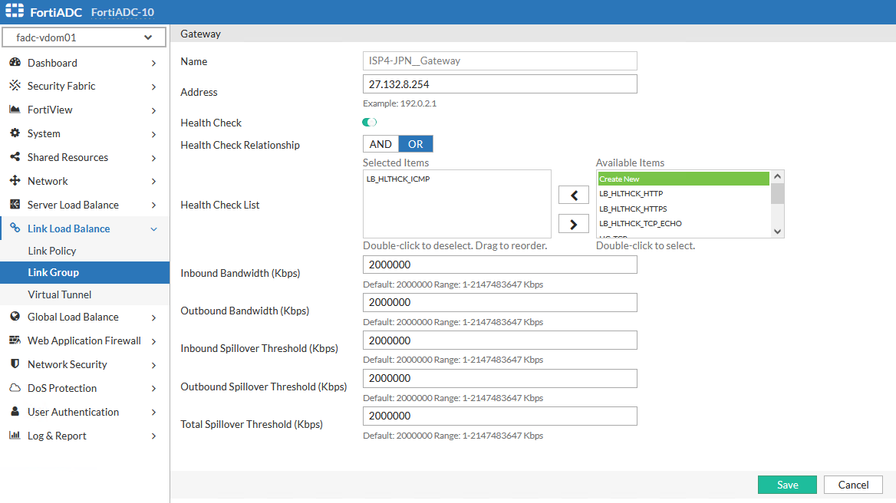
Task: Click Create New in Available Items
Action: [683, 179]
